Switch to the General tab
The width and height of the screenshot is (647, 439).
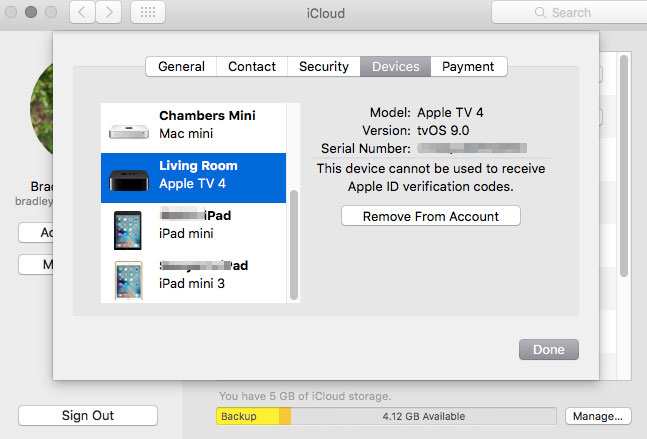(181, 66)
